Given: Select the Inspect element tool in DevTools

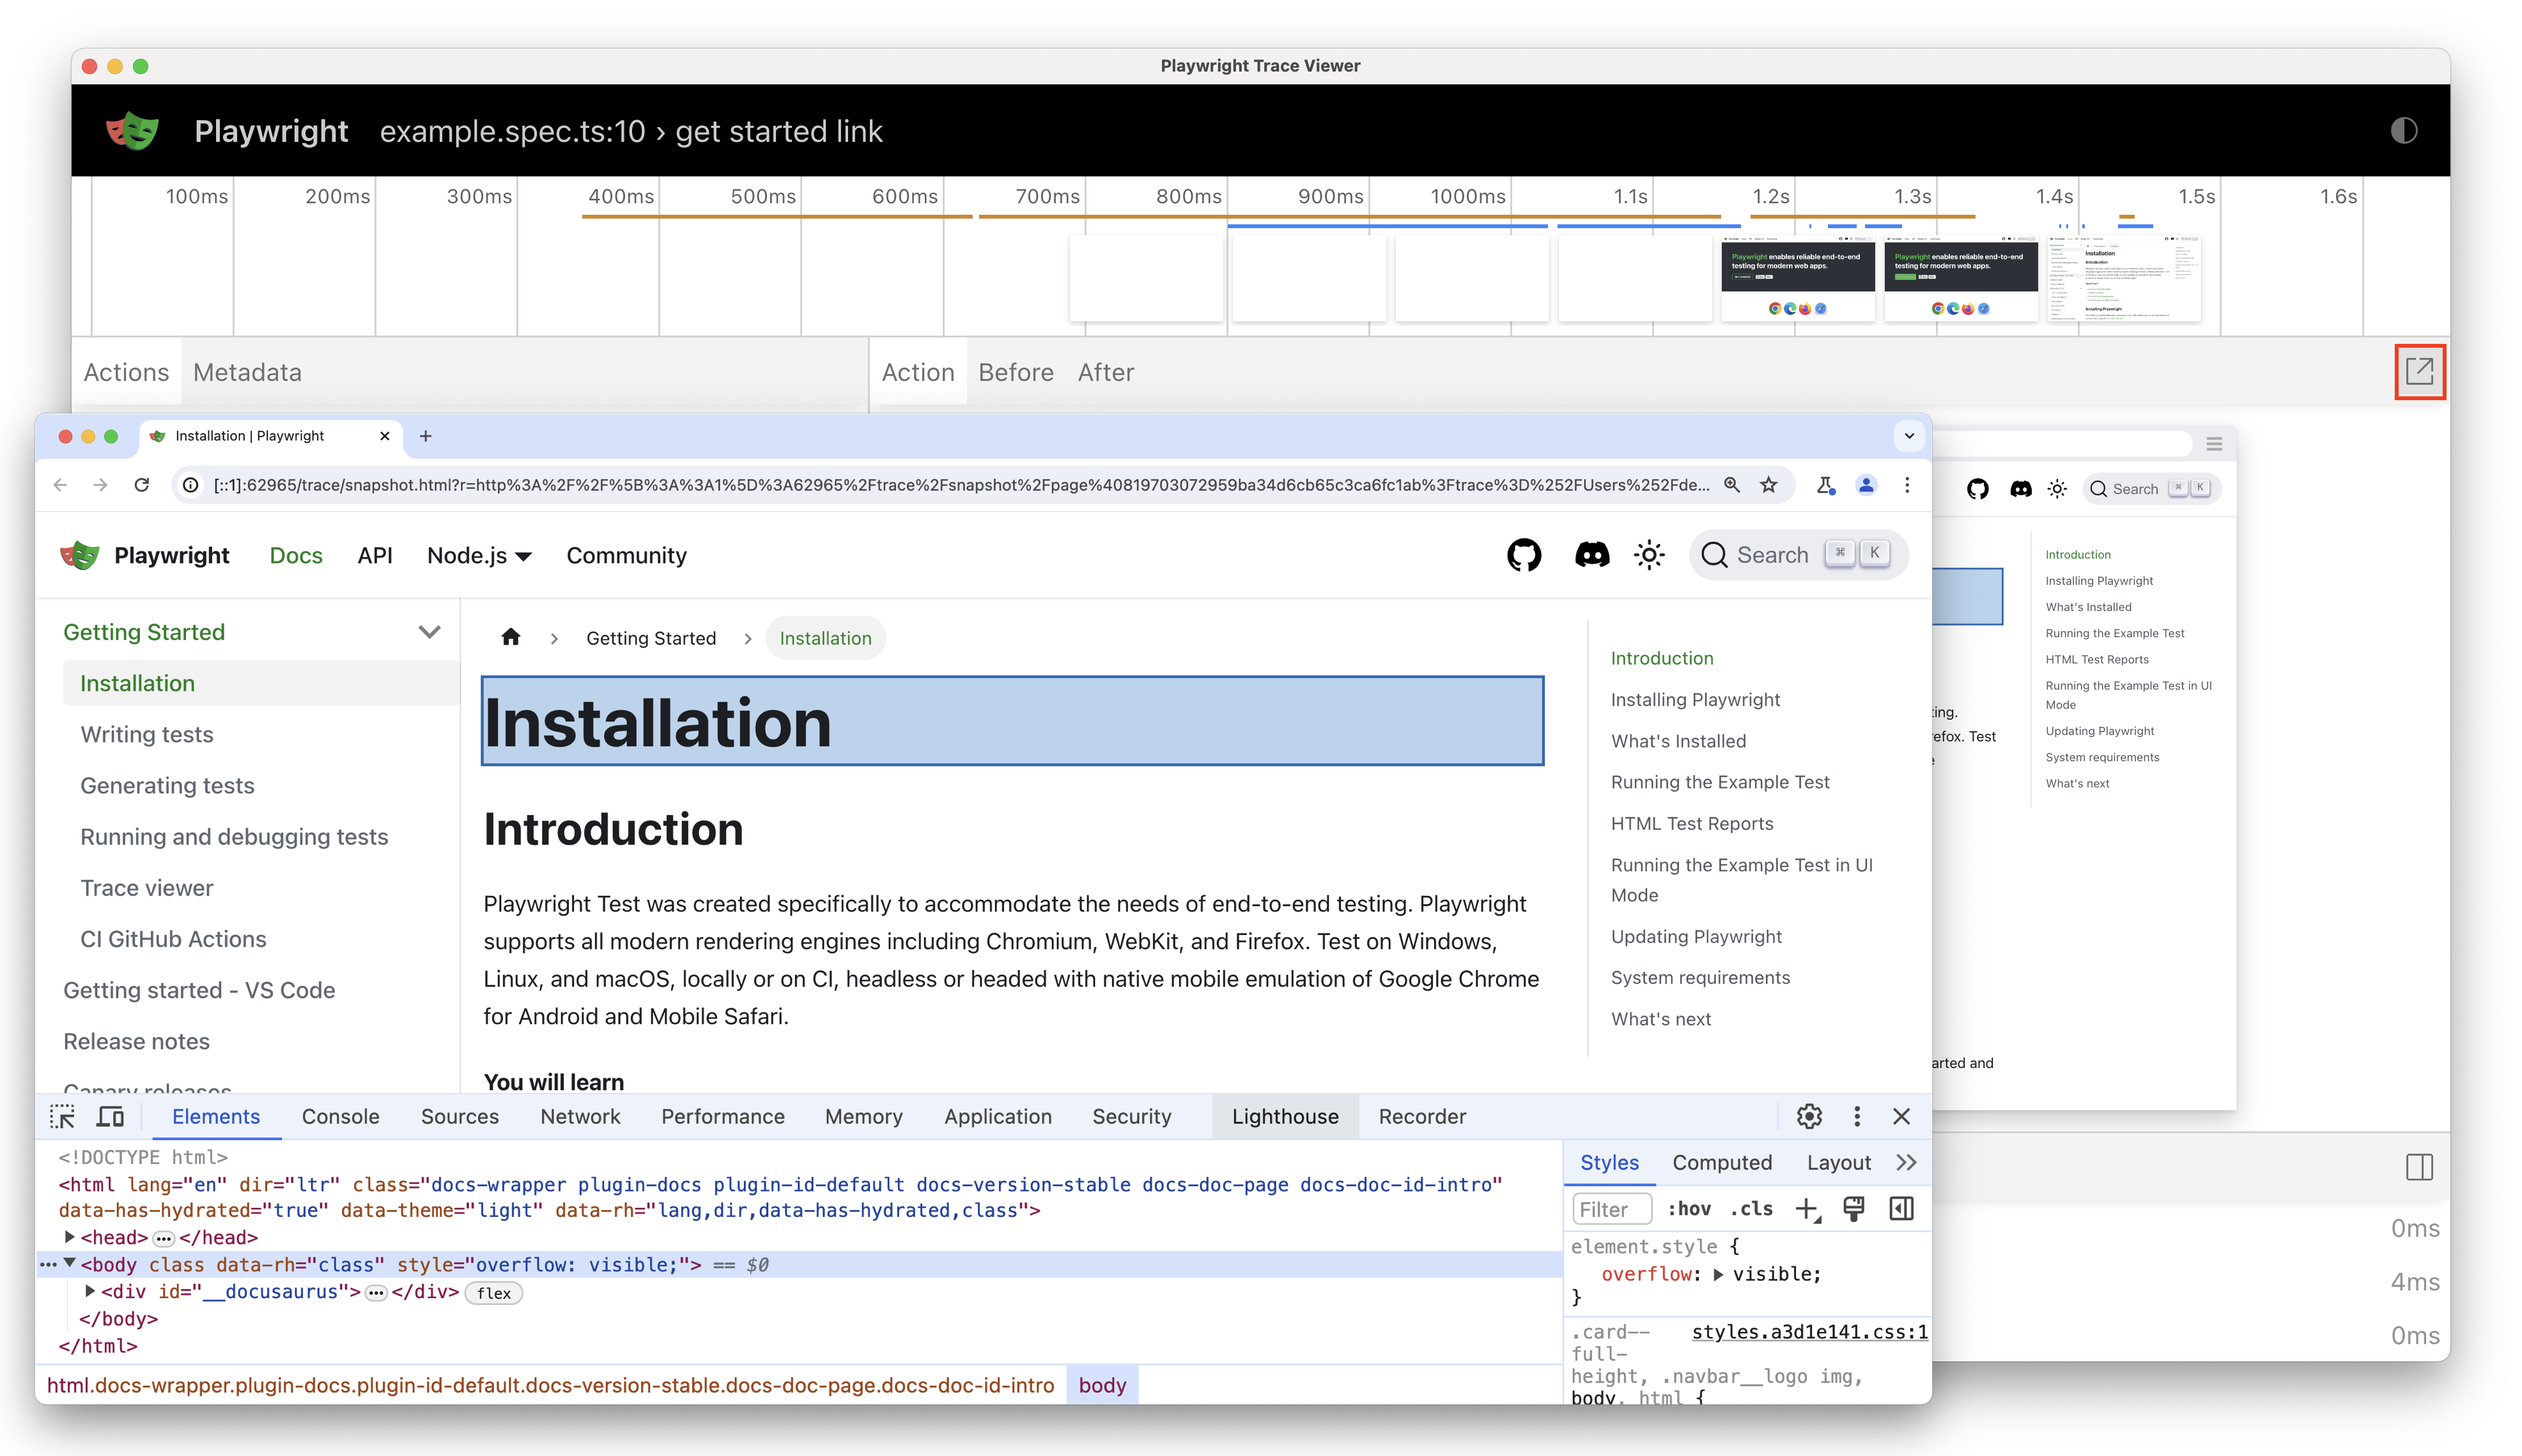Looking at the screenshot, I should pos(62,1116).
